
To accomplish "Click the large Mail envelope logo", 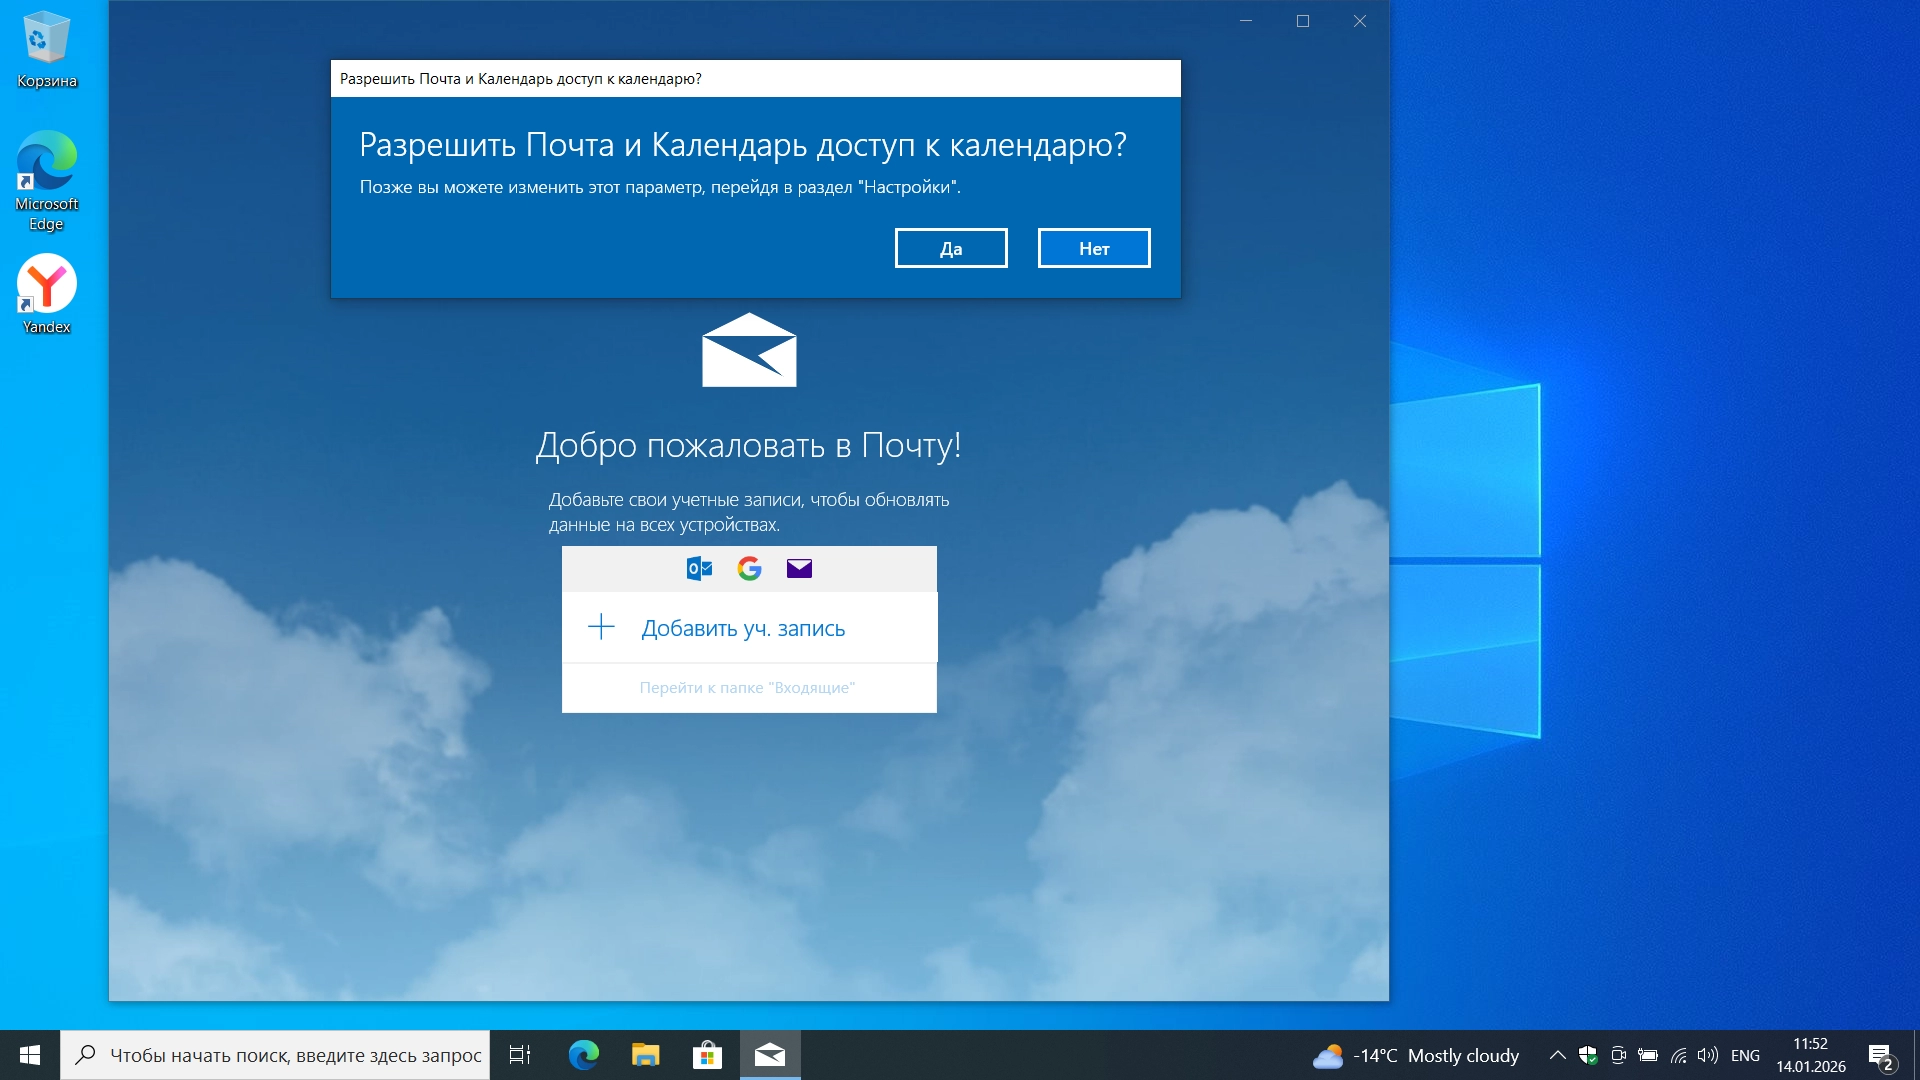I will 749,350.
